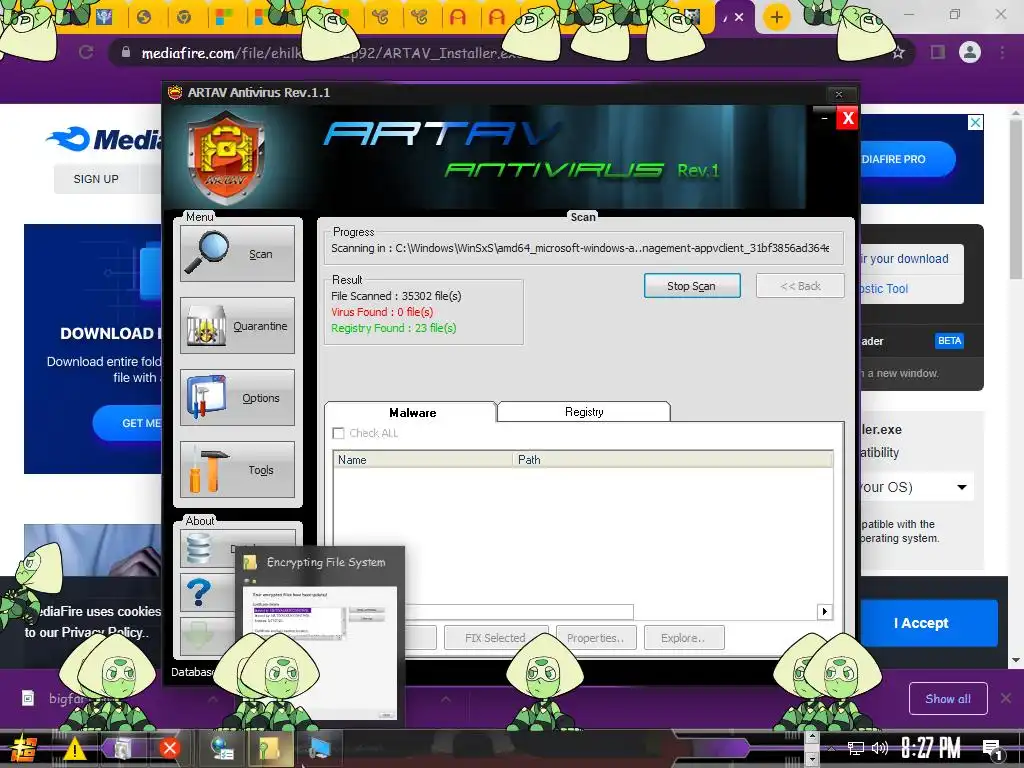
Task: Click the 8:27 PM taskbar clock
Action: 931,748
